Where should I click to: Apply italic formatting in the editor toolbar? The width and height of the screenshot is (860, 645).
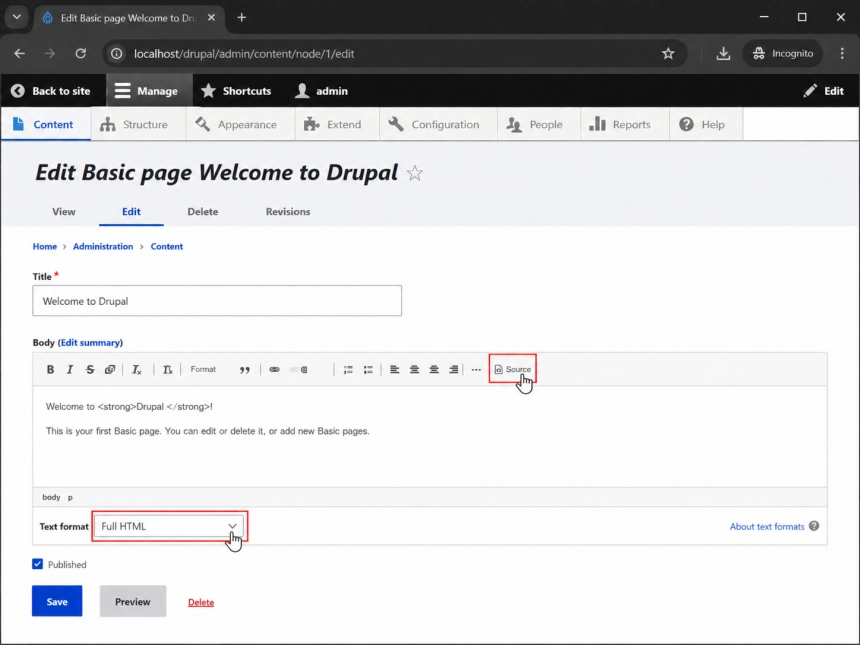pyautogui.click(x=70, y=370)
